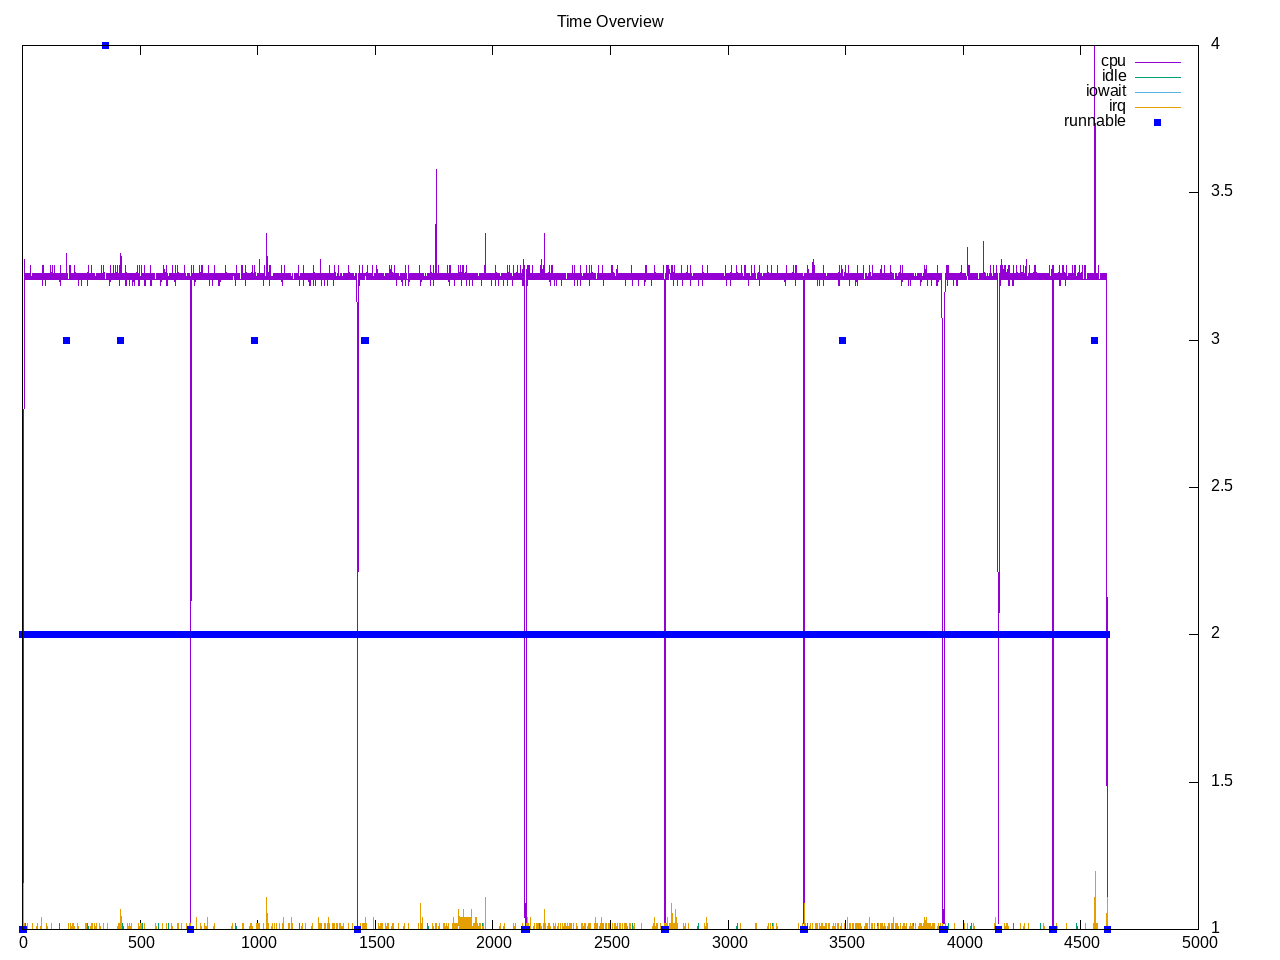
Task: Click the "irq" legend label
Action: 1116,106
